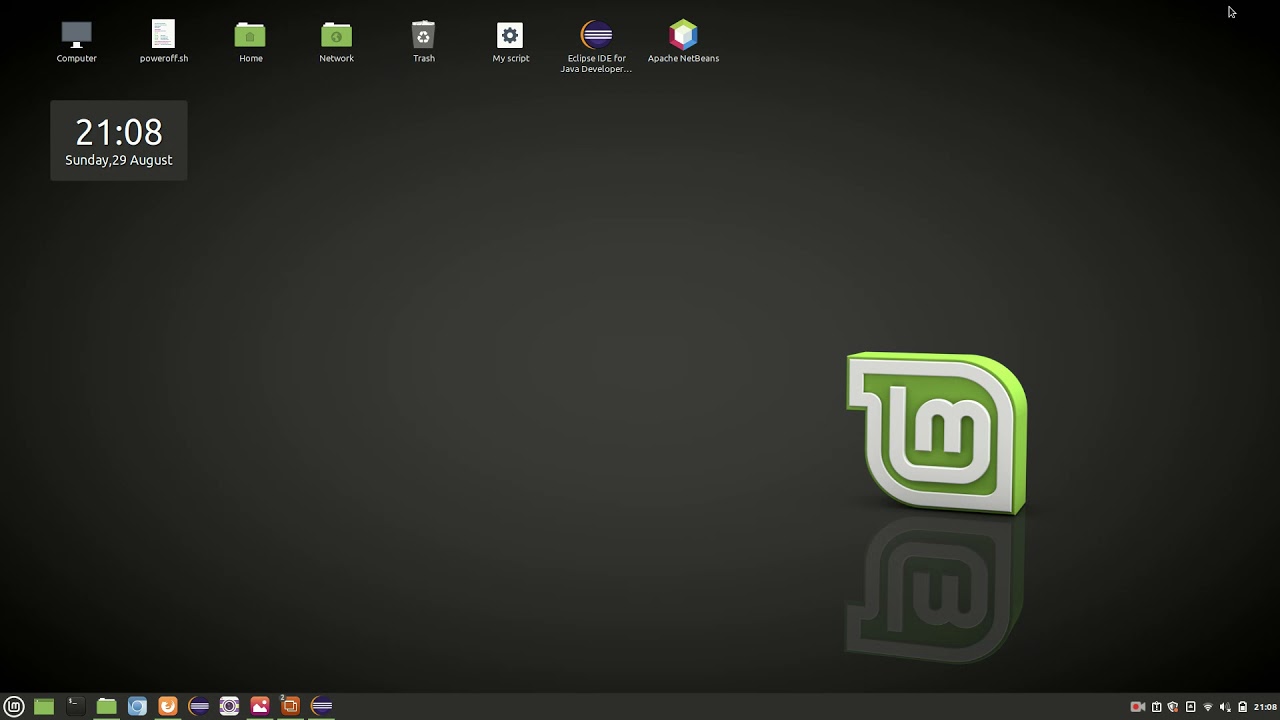Open the pink image viewer panel icon
This screenshot has width=1280, height=720.
[260, 706]
